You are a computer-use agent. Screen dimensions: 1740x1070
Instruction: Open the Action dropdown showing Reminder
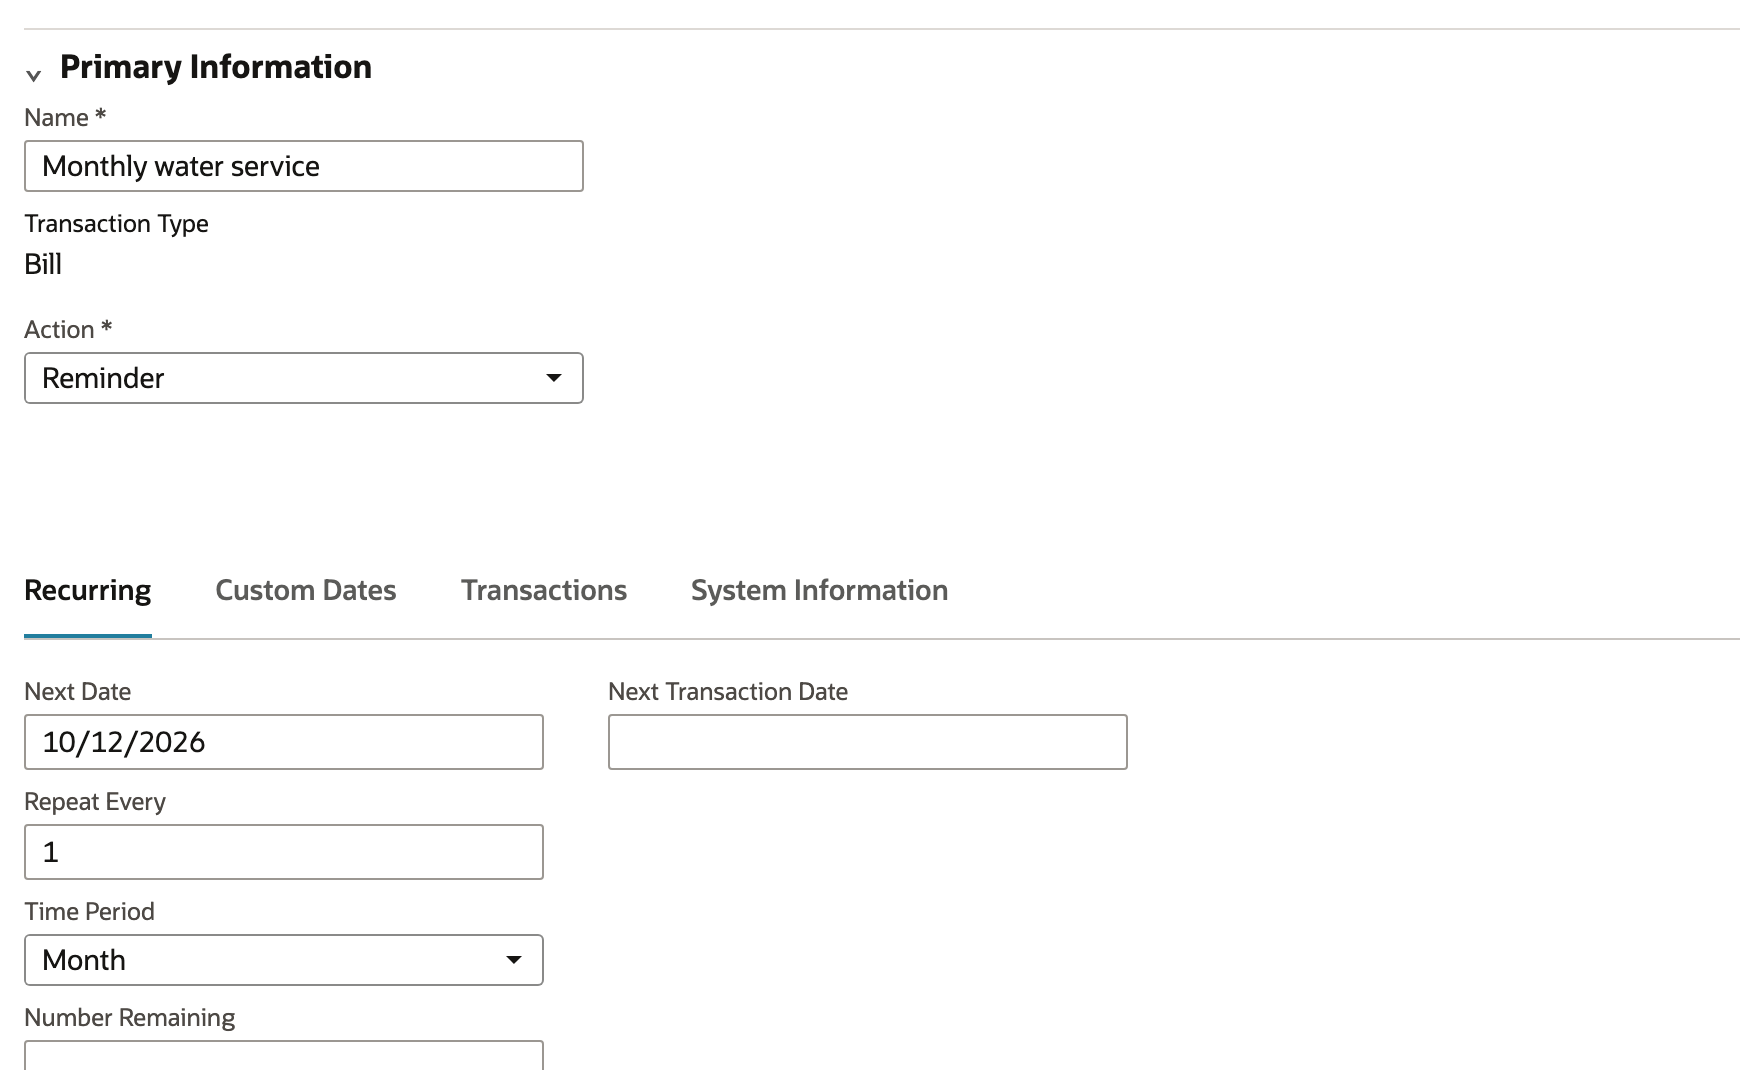tap(304, 378)
